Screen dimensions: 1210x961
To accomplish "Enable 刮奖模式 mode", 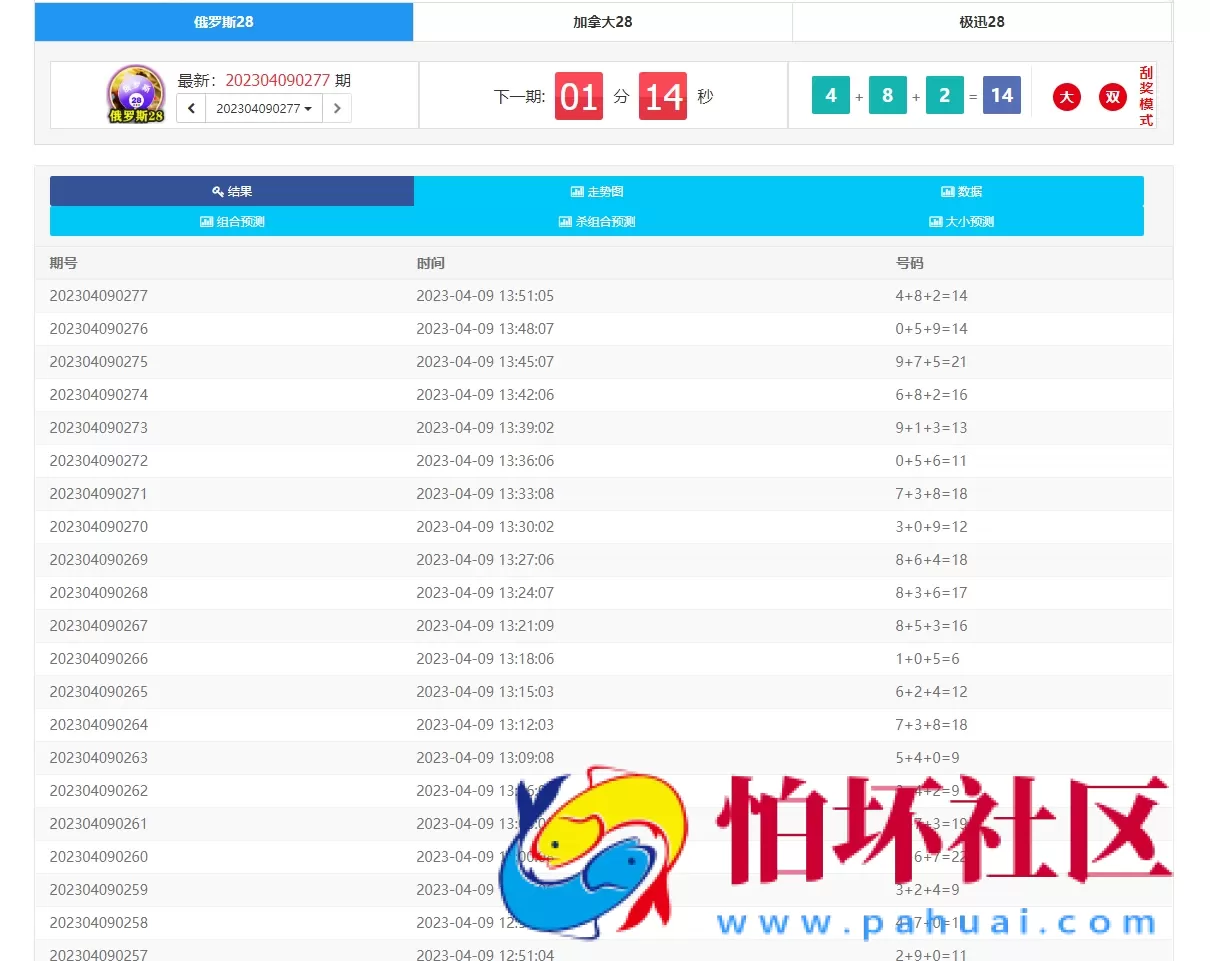I will point(1146,96).
